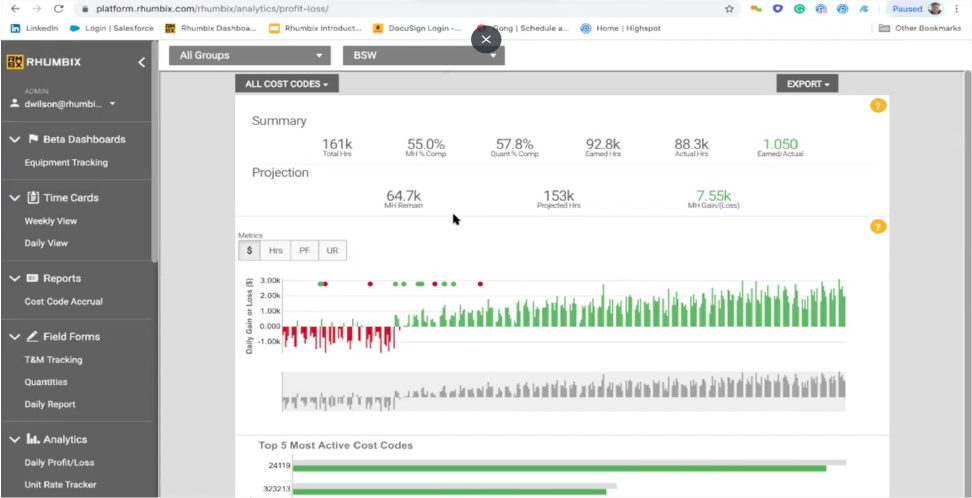Click the Time Cards clipboard icon
Viewport: 972px width, 498px height.
[33, 197]
